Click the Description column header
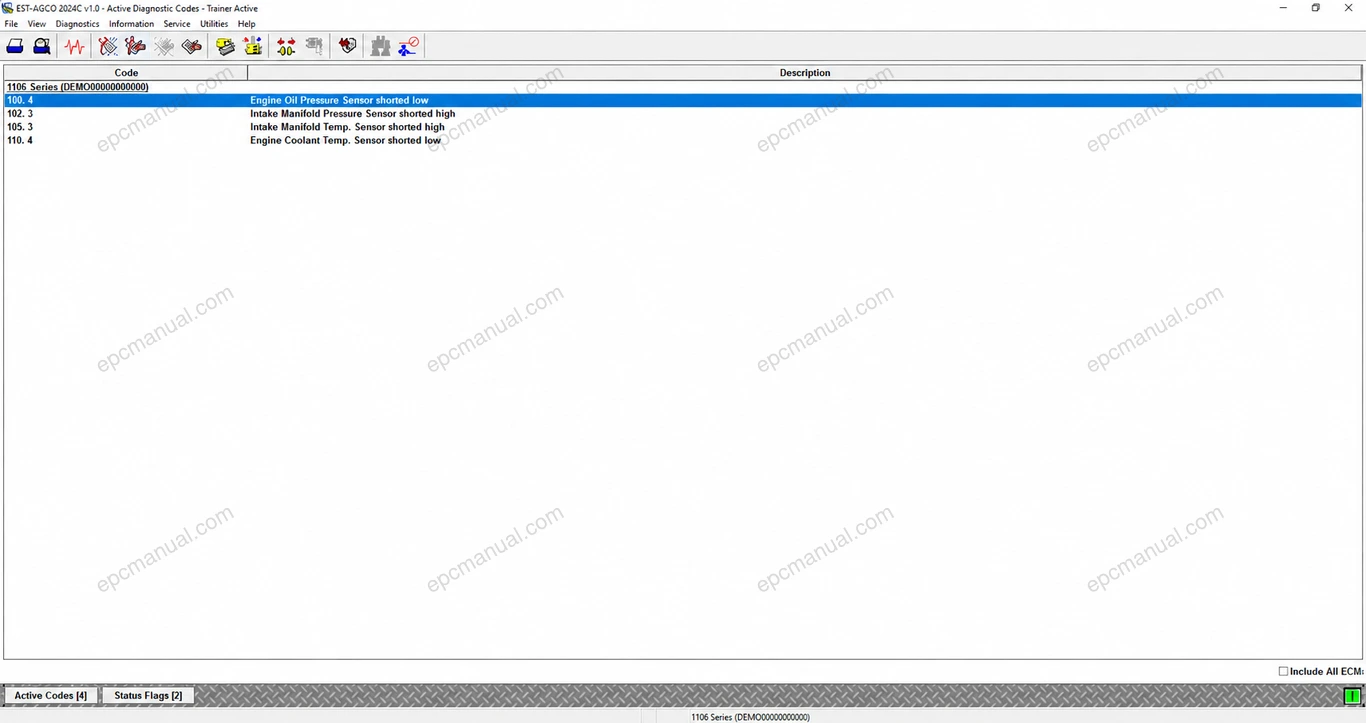1366x723 pixels. (x=805, y=73)
